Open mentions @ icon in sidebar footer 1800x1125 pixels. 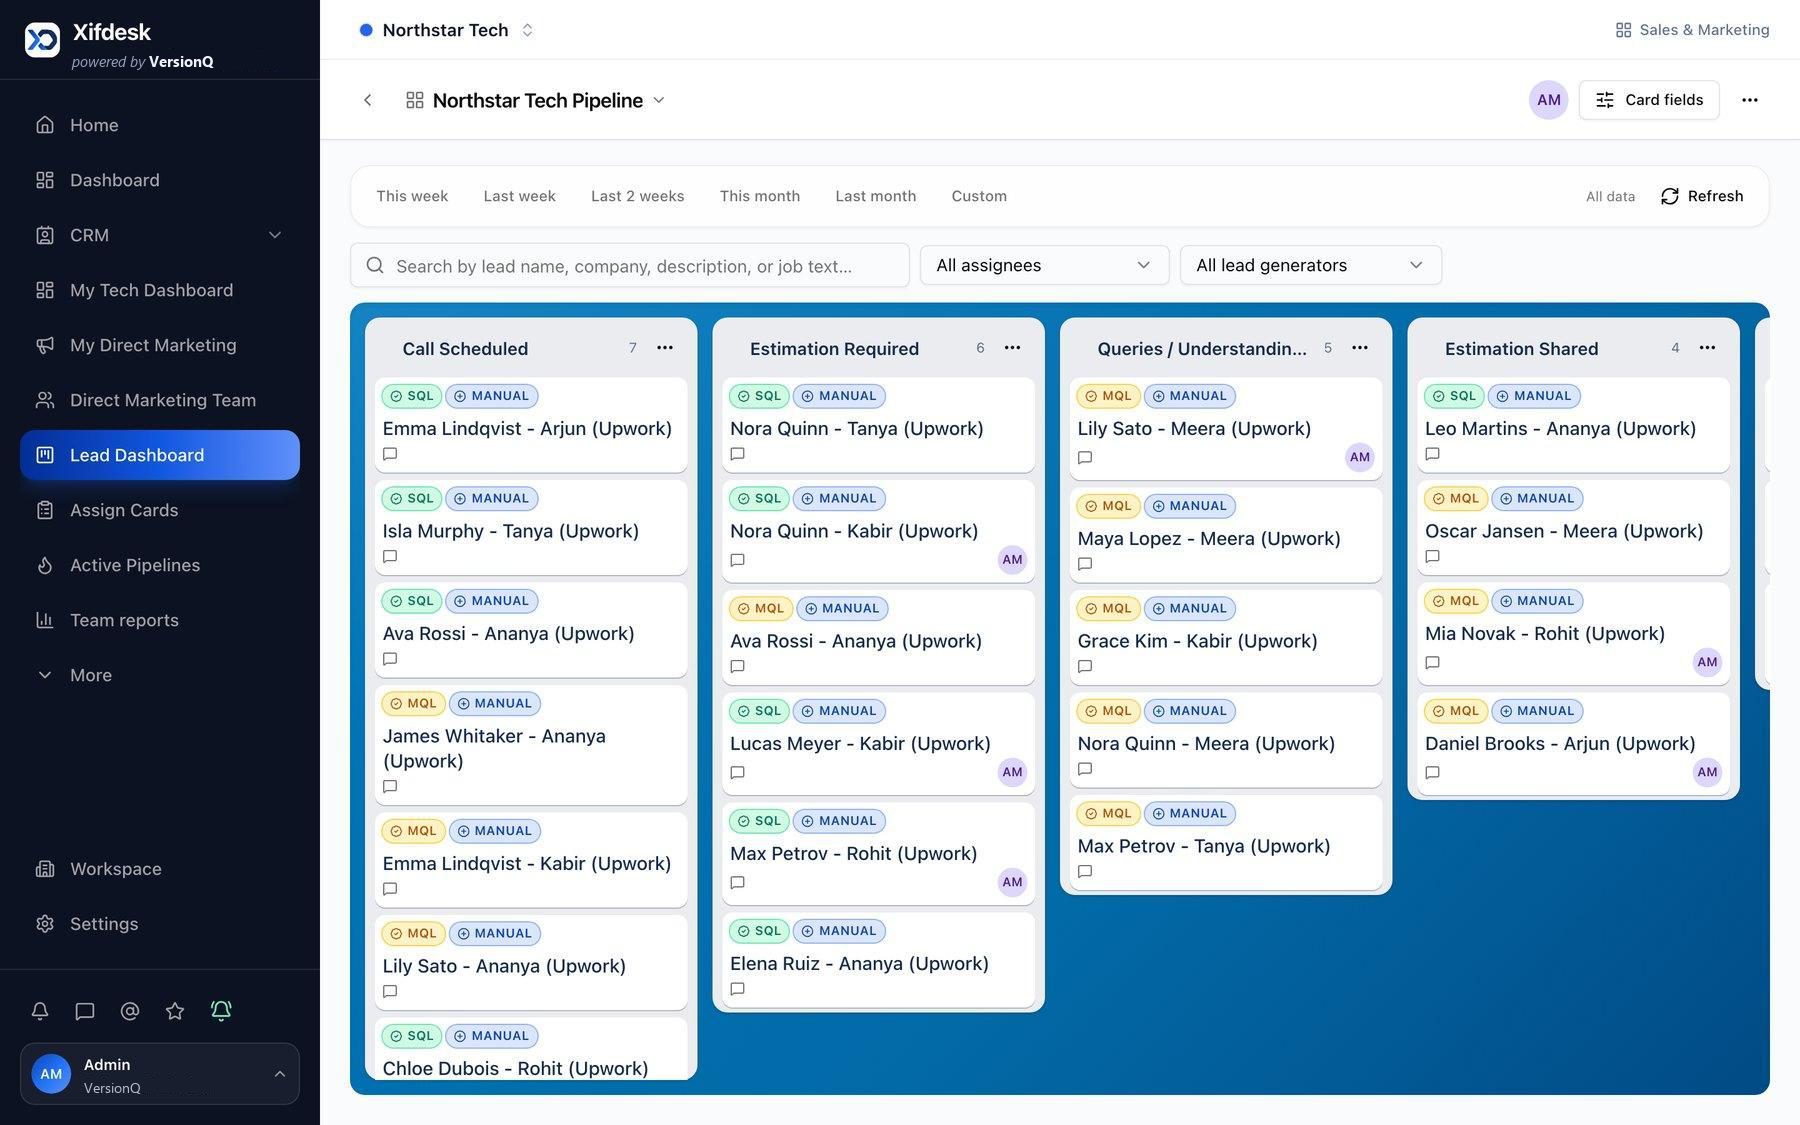pyautogui.click(x=130, y=1011)
